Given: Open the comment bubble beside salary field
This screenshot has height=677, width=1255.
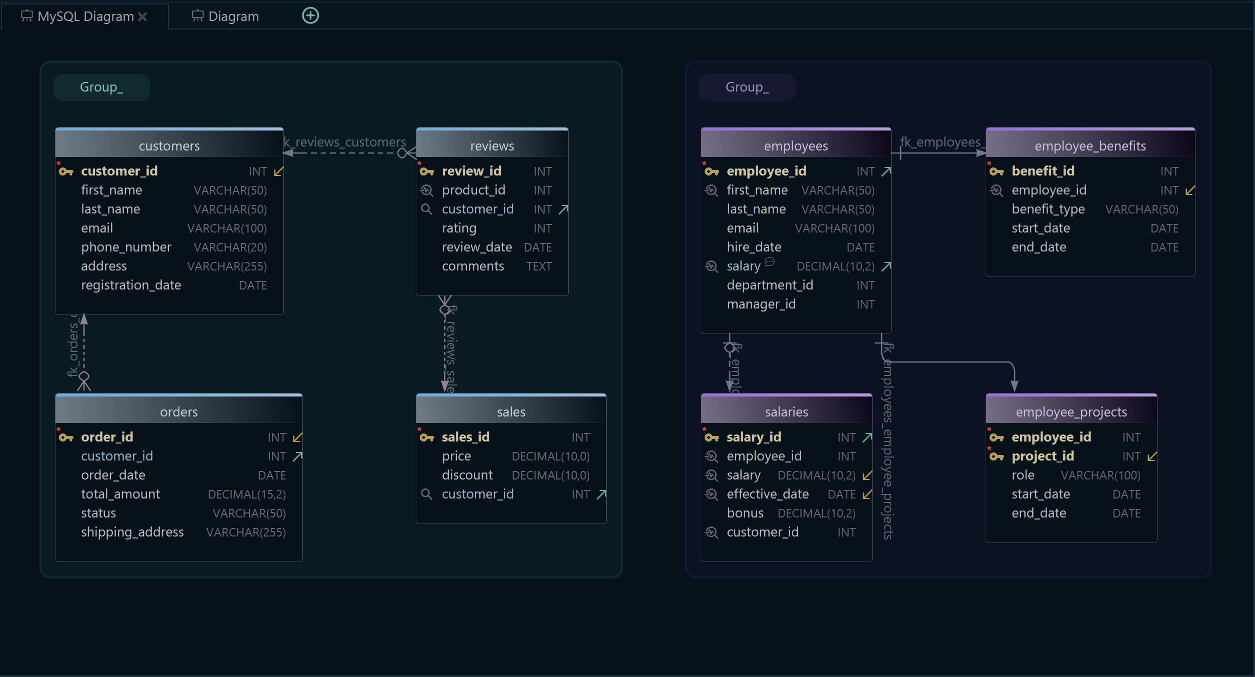Looking at the screenshot, I should coord(767,261).
